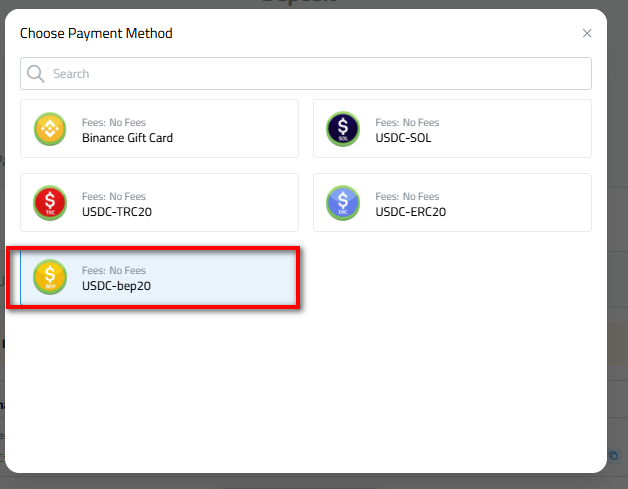
Task: Choose USDC-SOL as payment method
Action: click(x=452, y=129)
